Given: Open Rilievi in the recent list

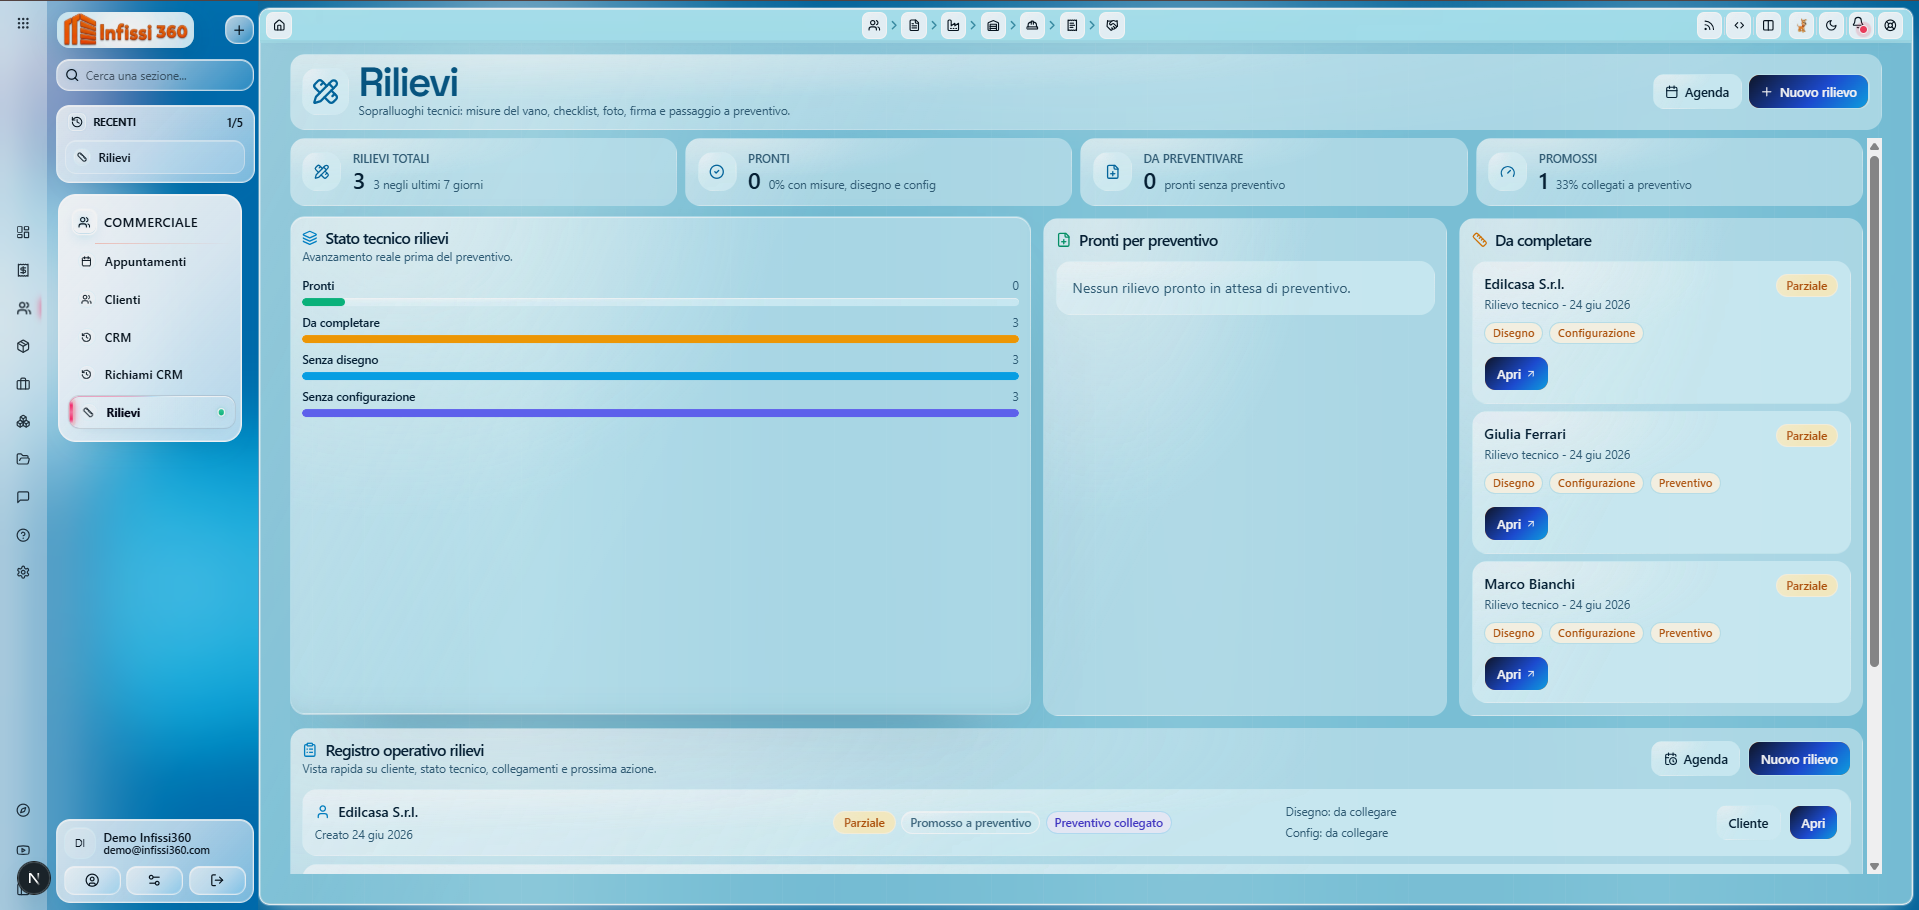Looking at the screenshot, I should (155, 158).
